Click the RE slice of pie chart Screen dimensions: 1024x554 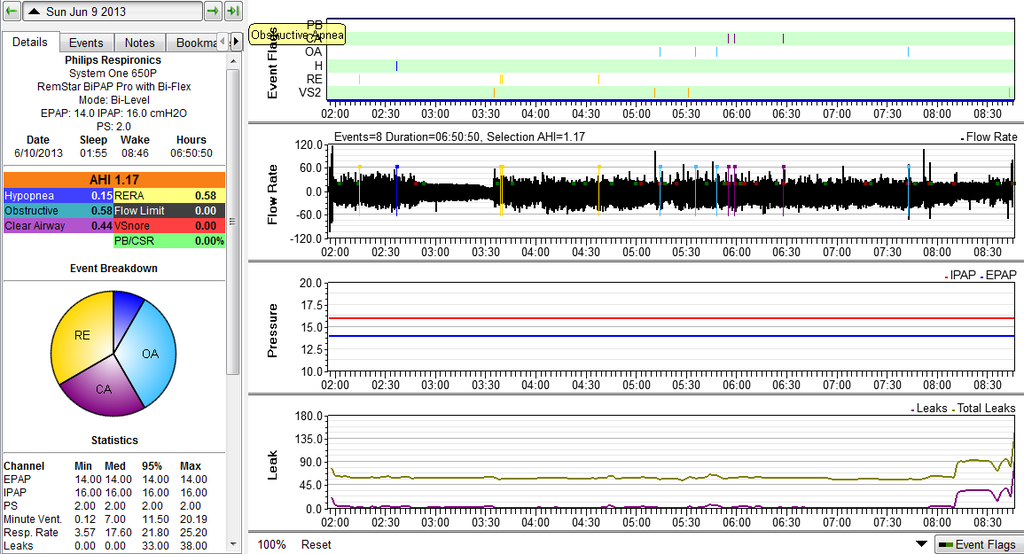pyautogui.click(x=82, y=335)
